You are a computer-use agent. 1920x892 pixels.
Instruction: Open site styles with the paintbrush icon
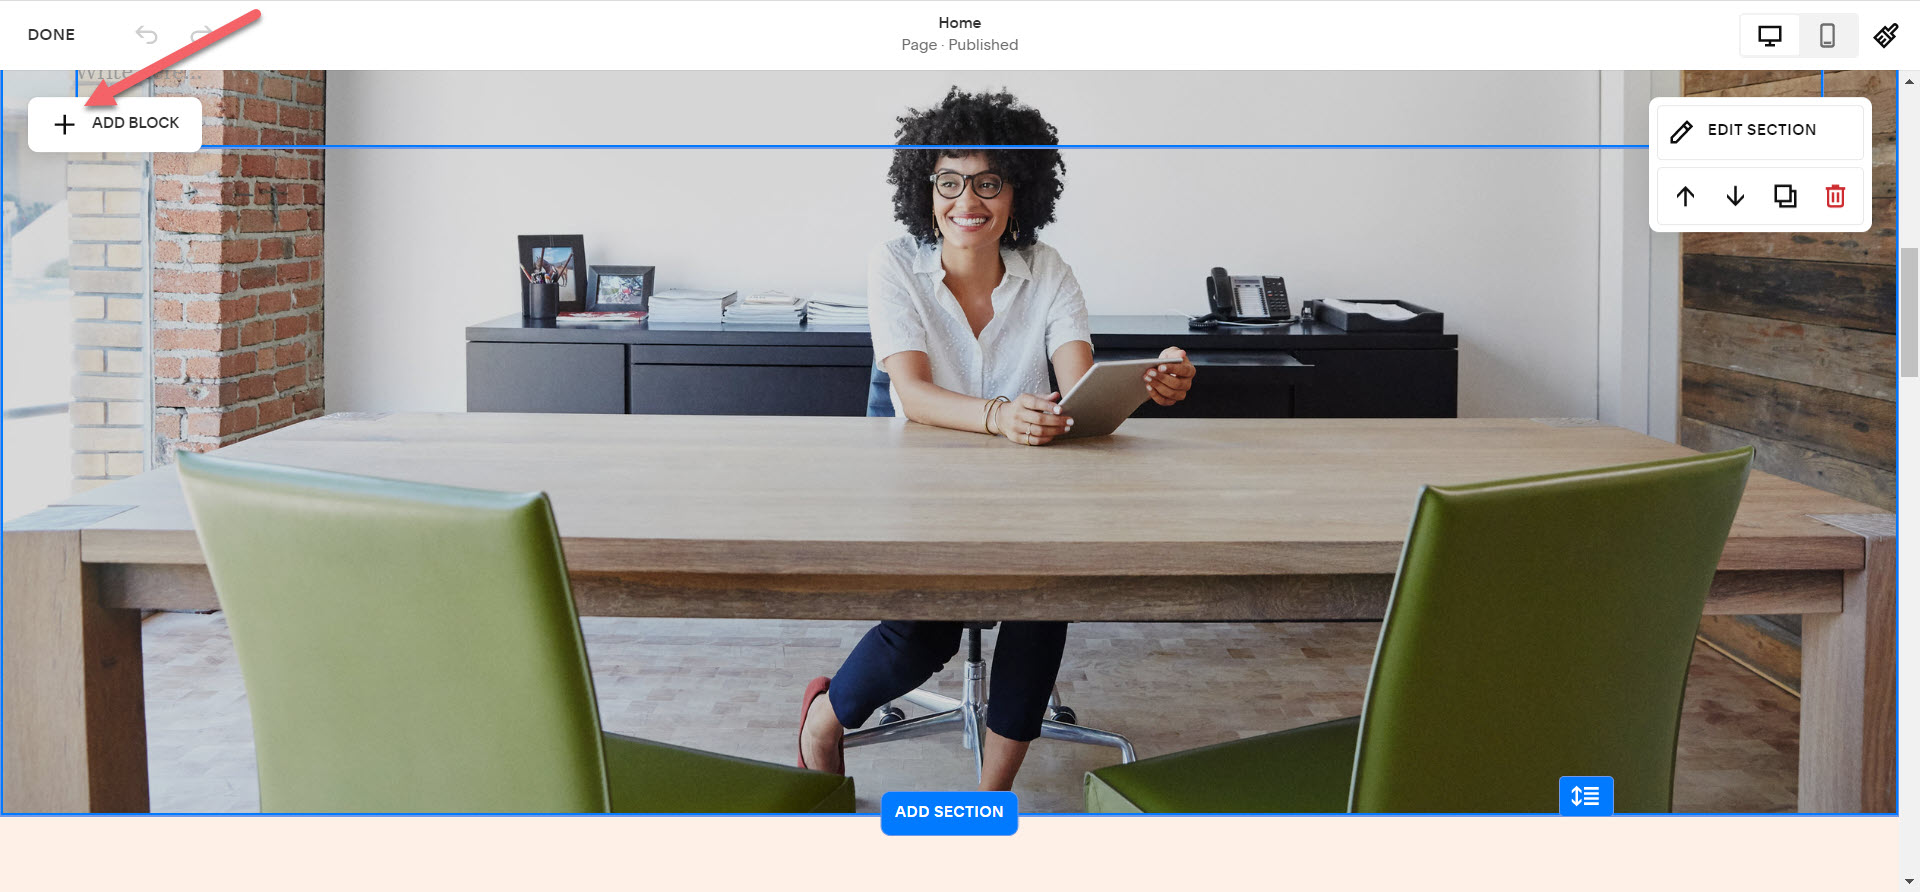coord(1885,36)
